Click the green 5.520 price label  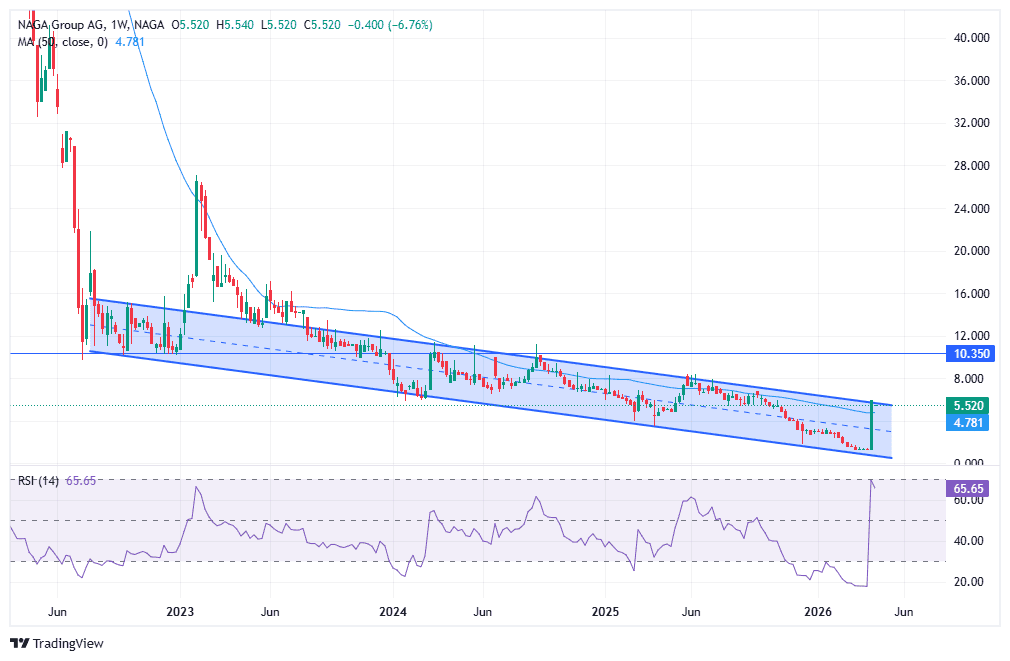(x=968, y=407)
